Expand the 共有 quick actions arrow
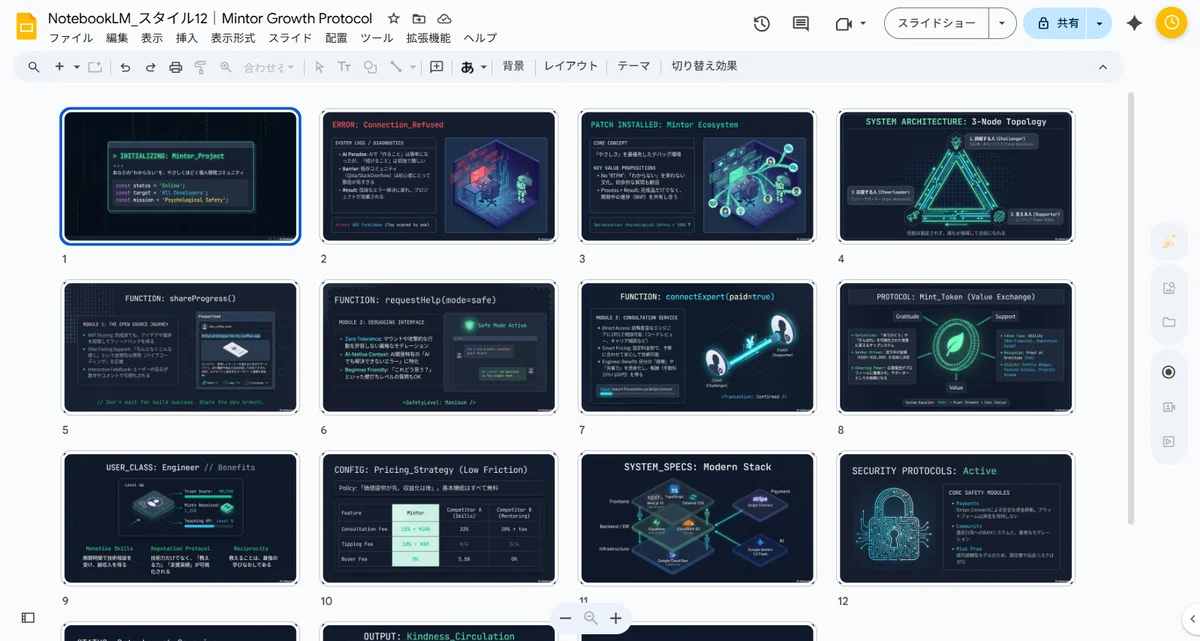Viewport: 1200px width, 641px height. tap(1100, 23)
